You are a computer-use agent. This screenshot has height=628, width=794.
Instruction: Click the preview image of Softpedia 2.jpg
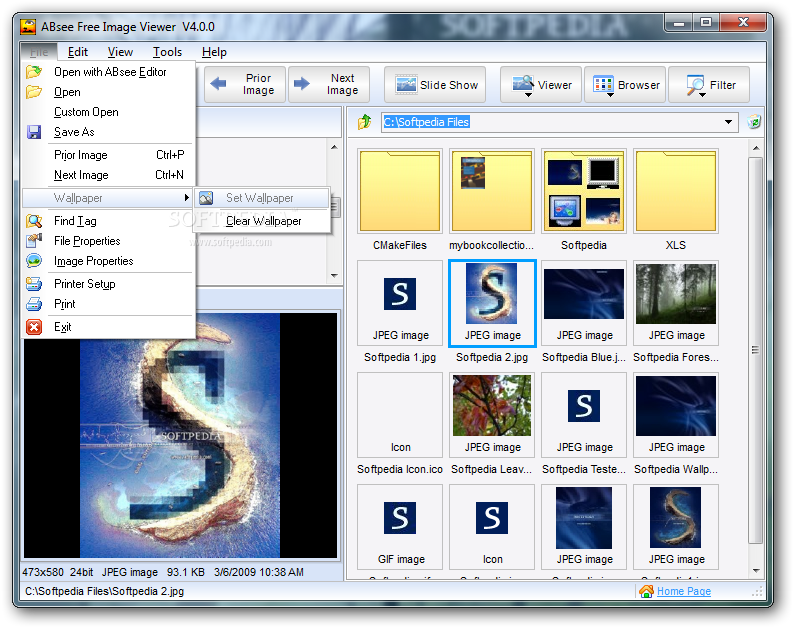(x=180, y=436)
